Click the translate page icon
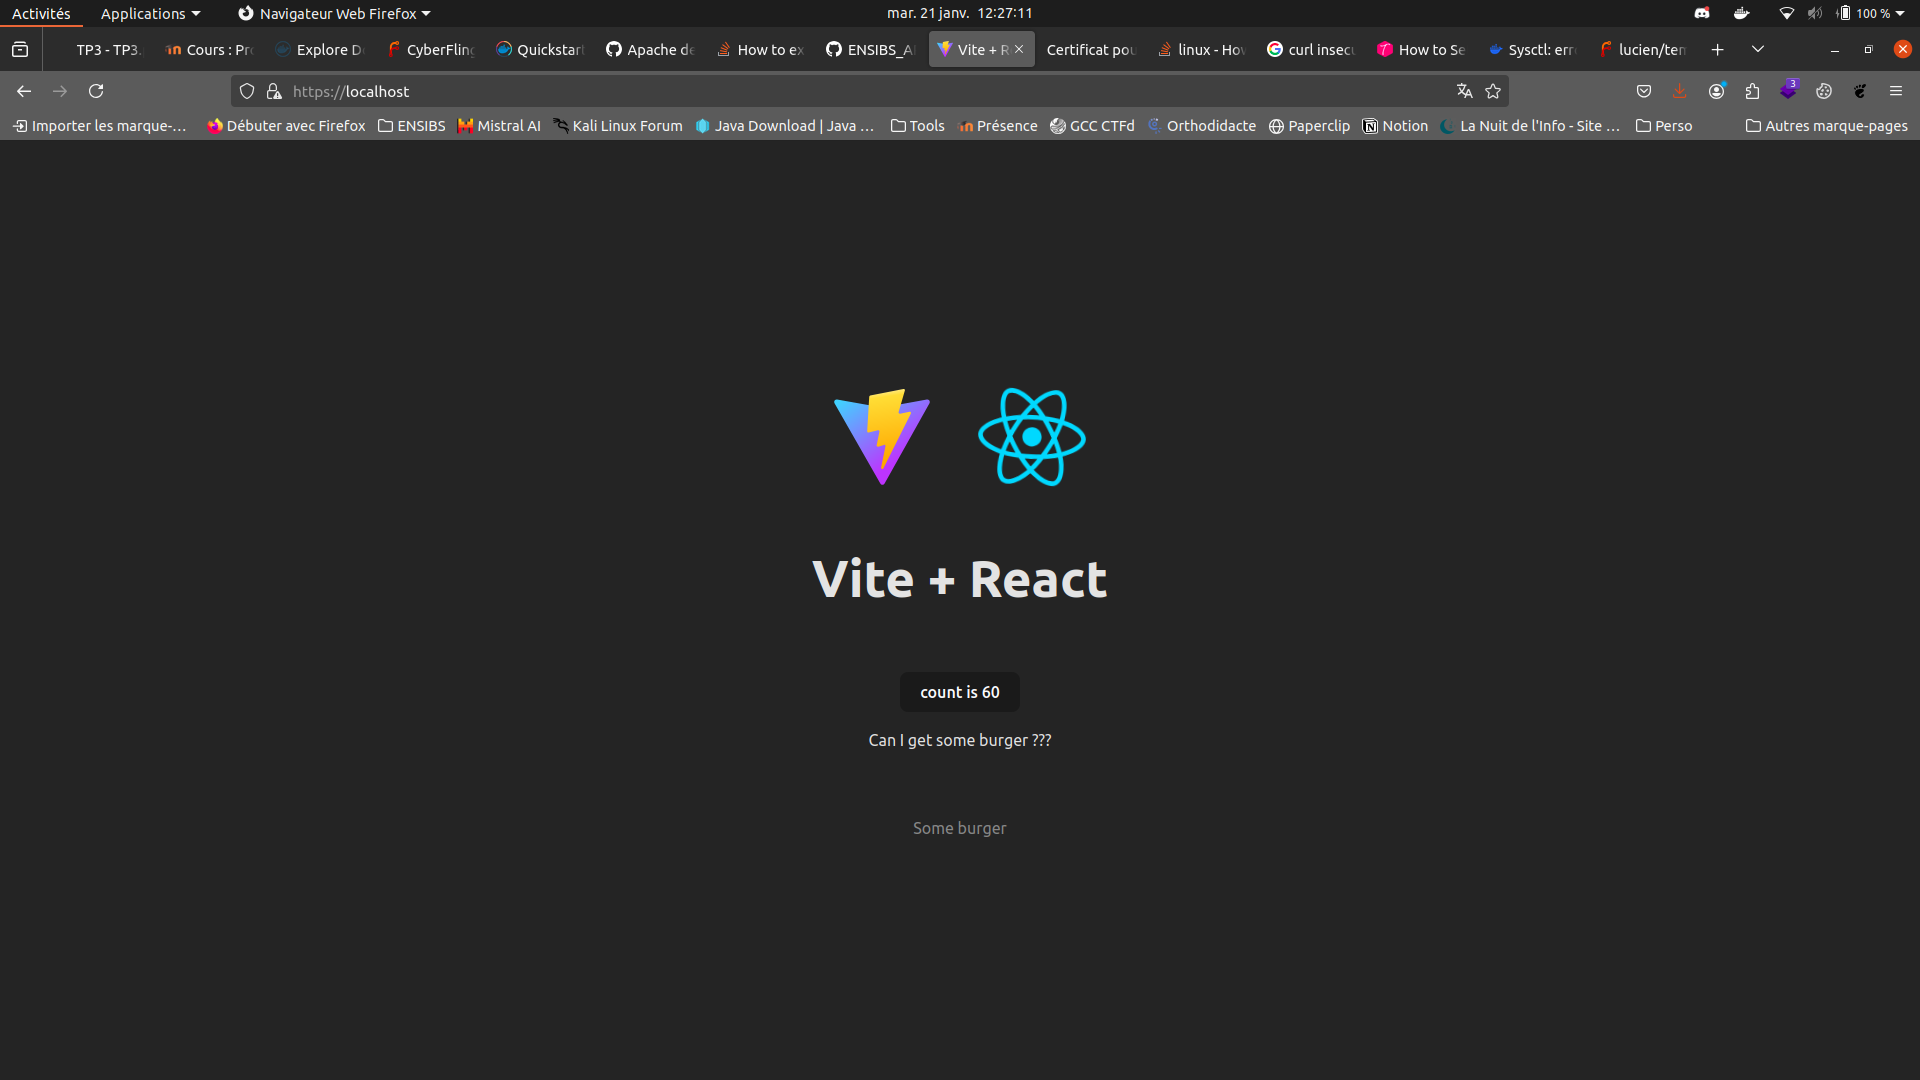1920x1080 pixels. pyautogui.click(x=1465, y=91)
